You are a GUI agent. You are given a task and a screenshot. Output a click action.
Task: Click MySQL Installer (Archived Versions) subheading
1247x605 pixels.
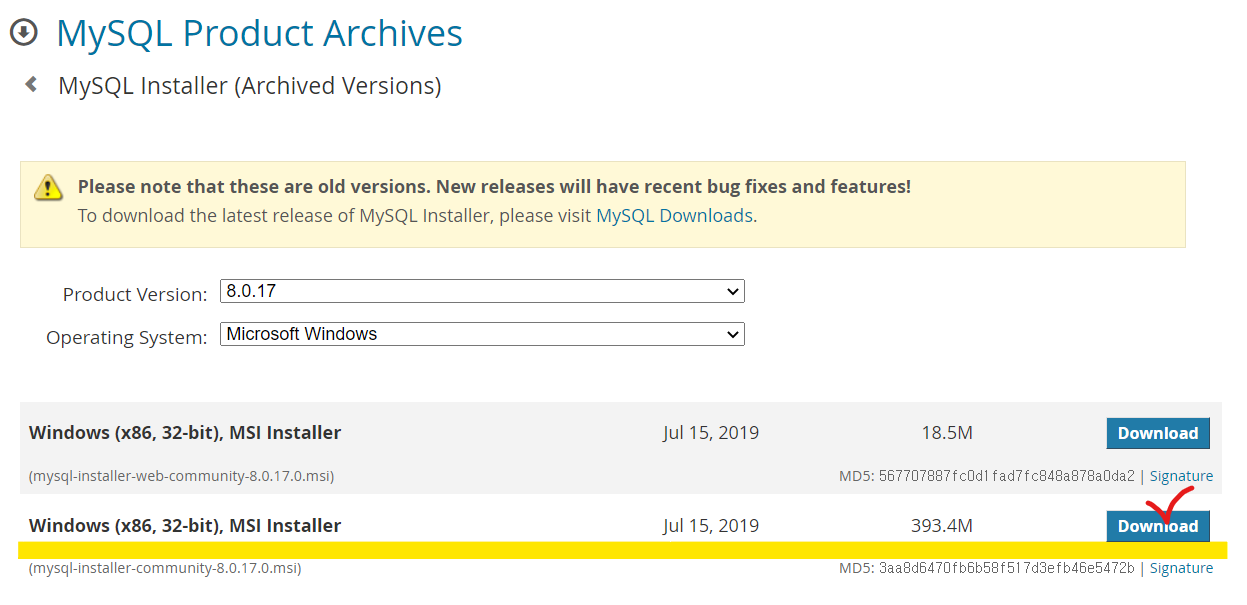coord(250,86)
